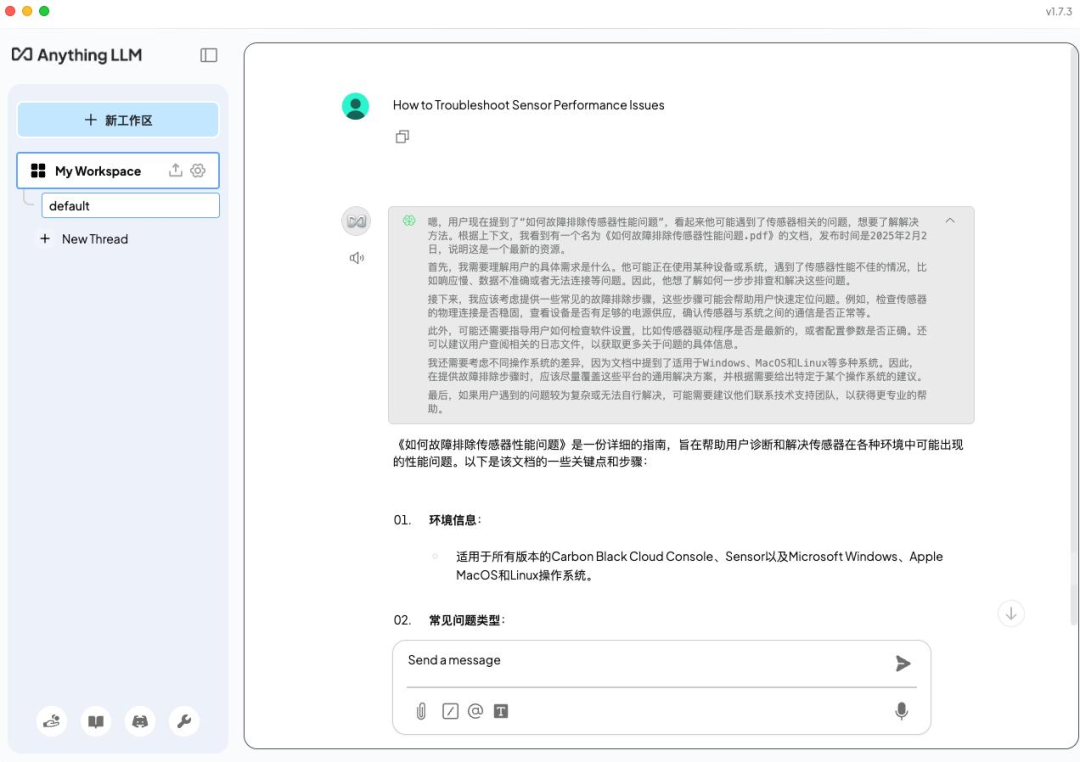This screenshot has height=762, width=1080.
Task: Click the green brain thought icon
Action: click(409, 220)
